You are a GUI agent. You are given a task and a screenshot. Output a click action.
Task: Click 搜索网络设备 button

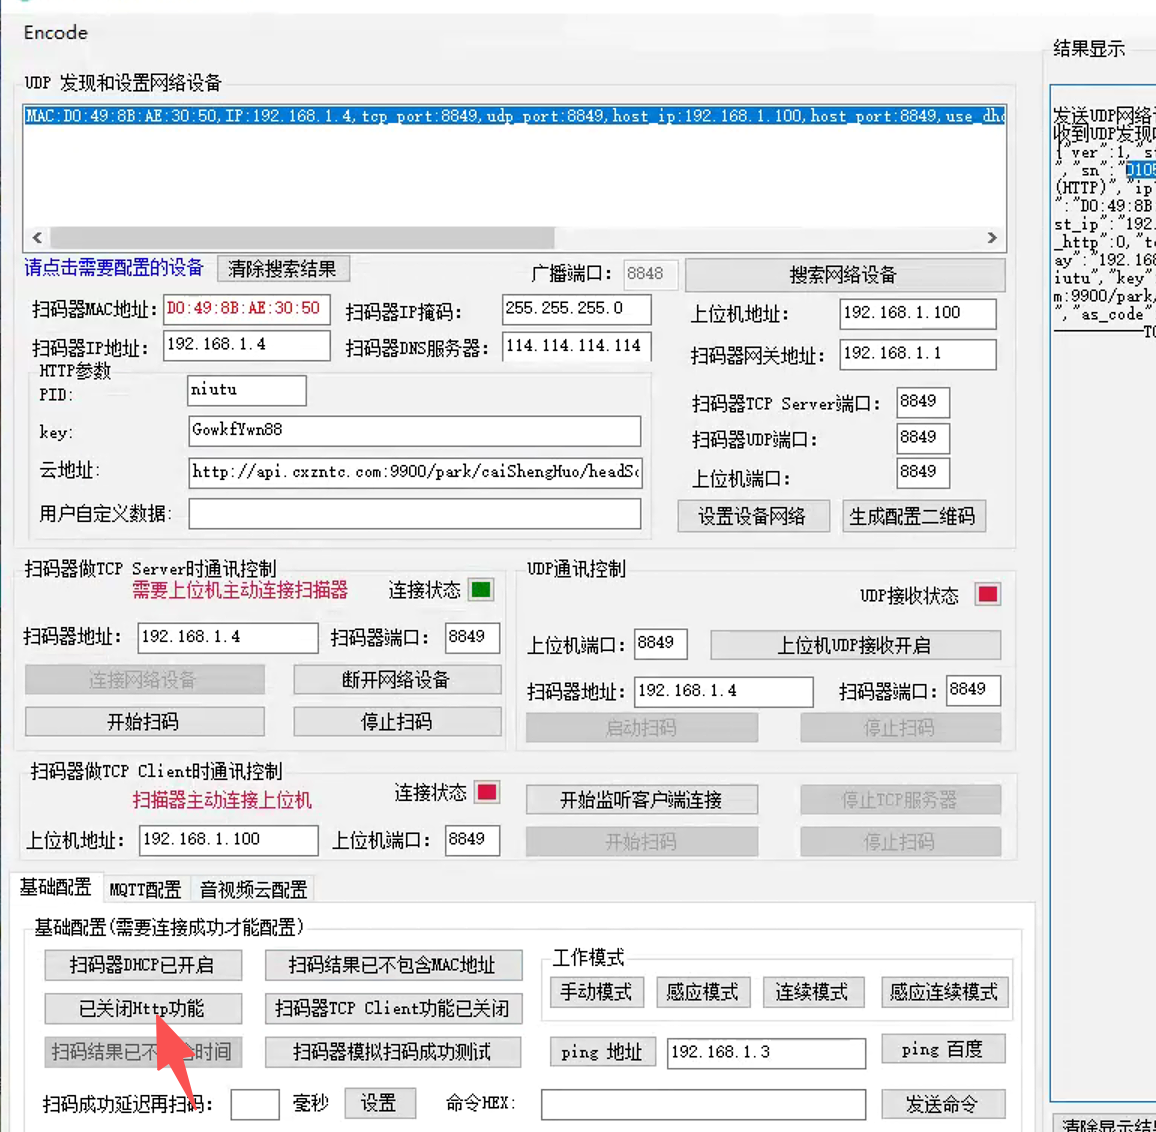click(x=843, y=274)
